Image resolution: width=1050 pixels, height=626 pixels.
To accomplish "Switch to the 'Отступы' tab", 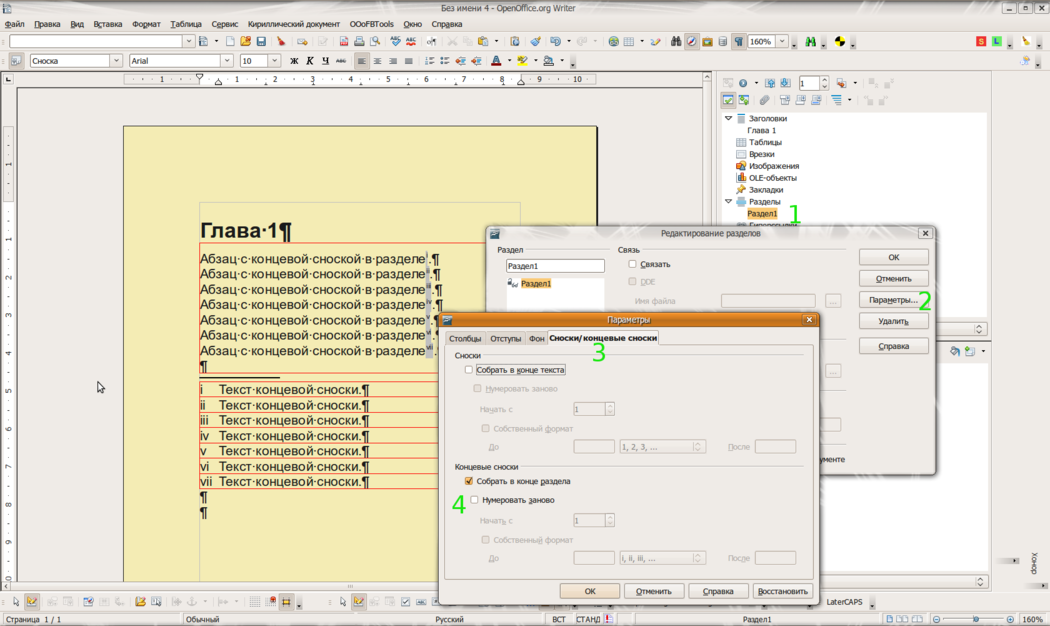I will coord(506,339).
